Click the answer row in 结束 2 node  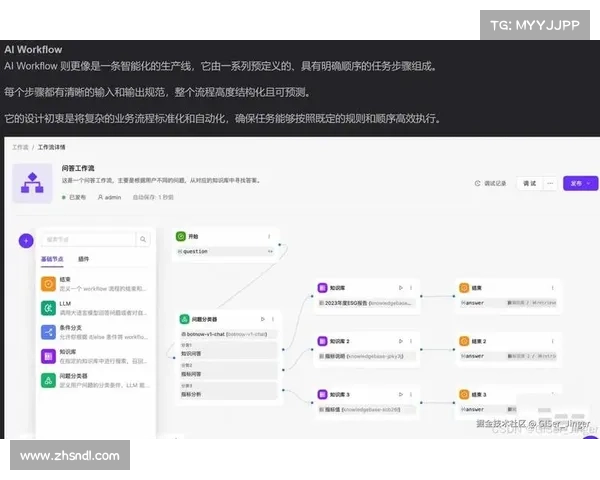point(508,356)
